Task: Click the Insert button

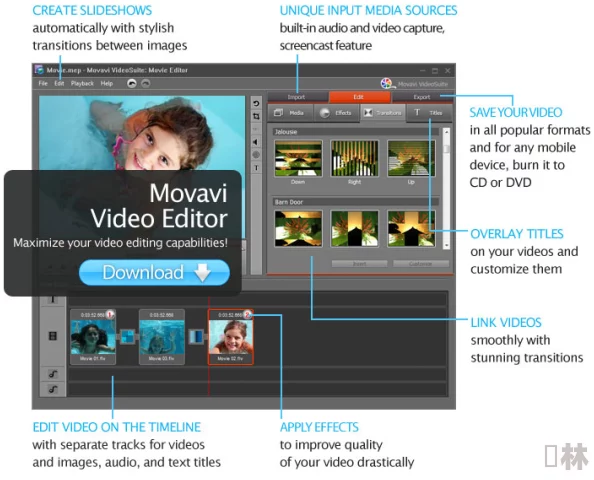Action: click(x=360, y=264)
